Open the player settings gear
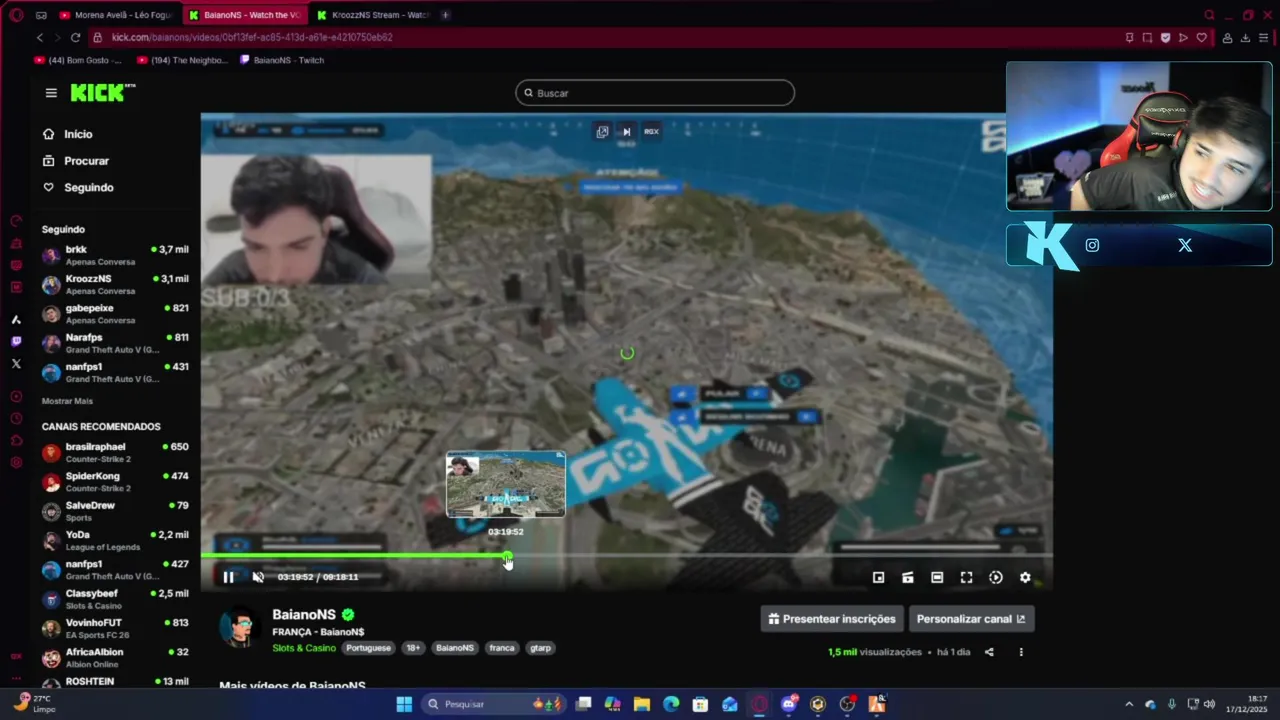The image size is (1280, 720). [x=1025, y=577]
